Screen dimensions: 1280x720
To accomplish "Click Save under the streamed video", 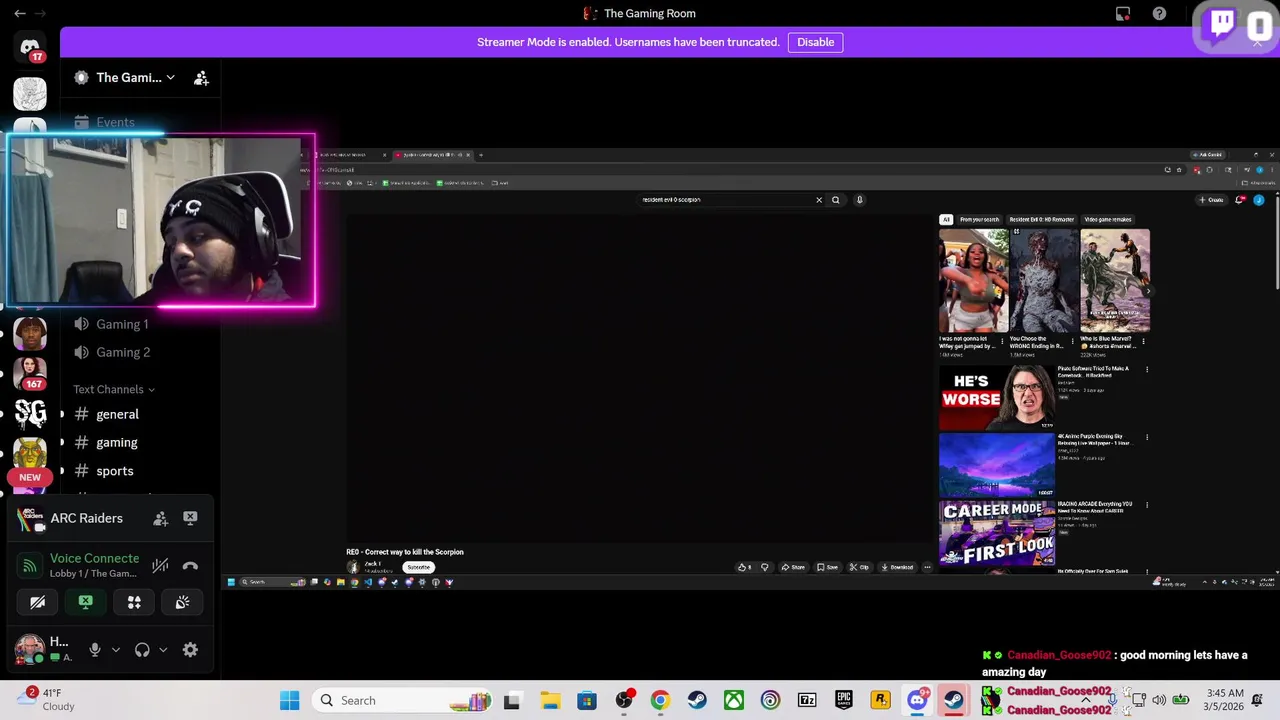I will pos(827,567).
